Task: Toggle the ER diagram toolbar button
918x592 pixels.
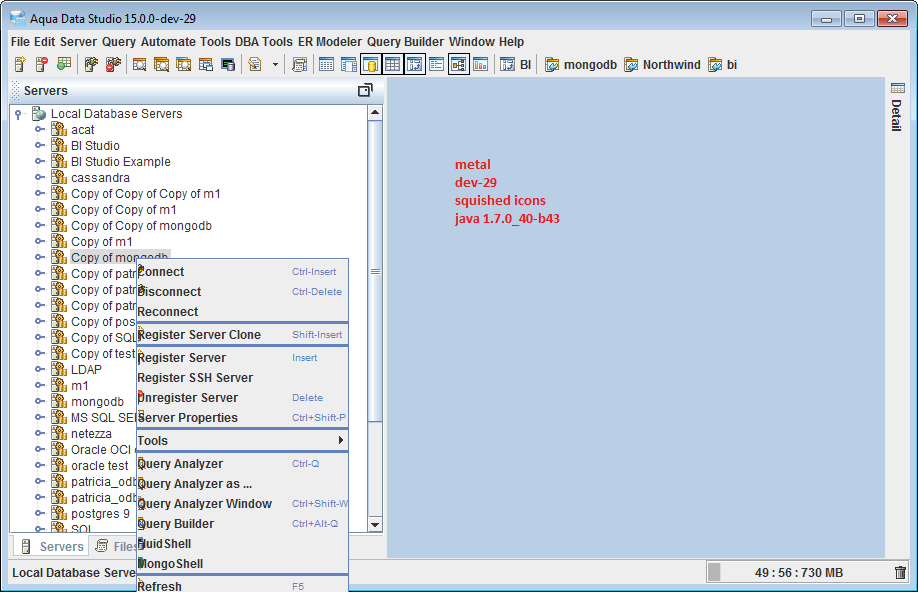Action: pos(458,64)
